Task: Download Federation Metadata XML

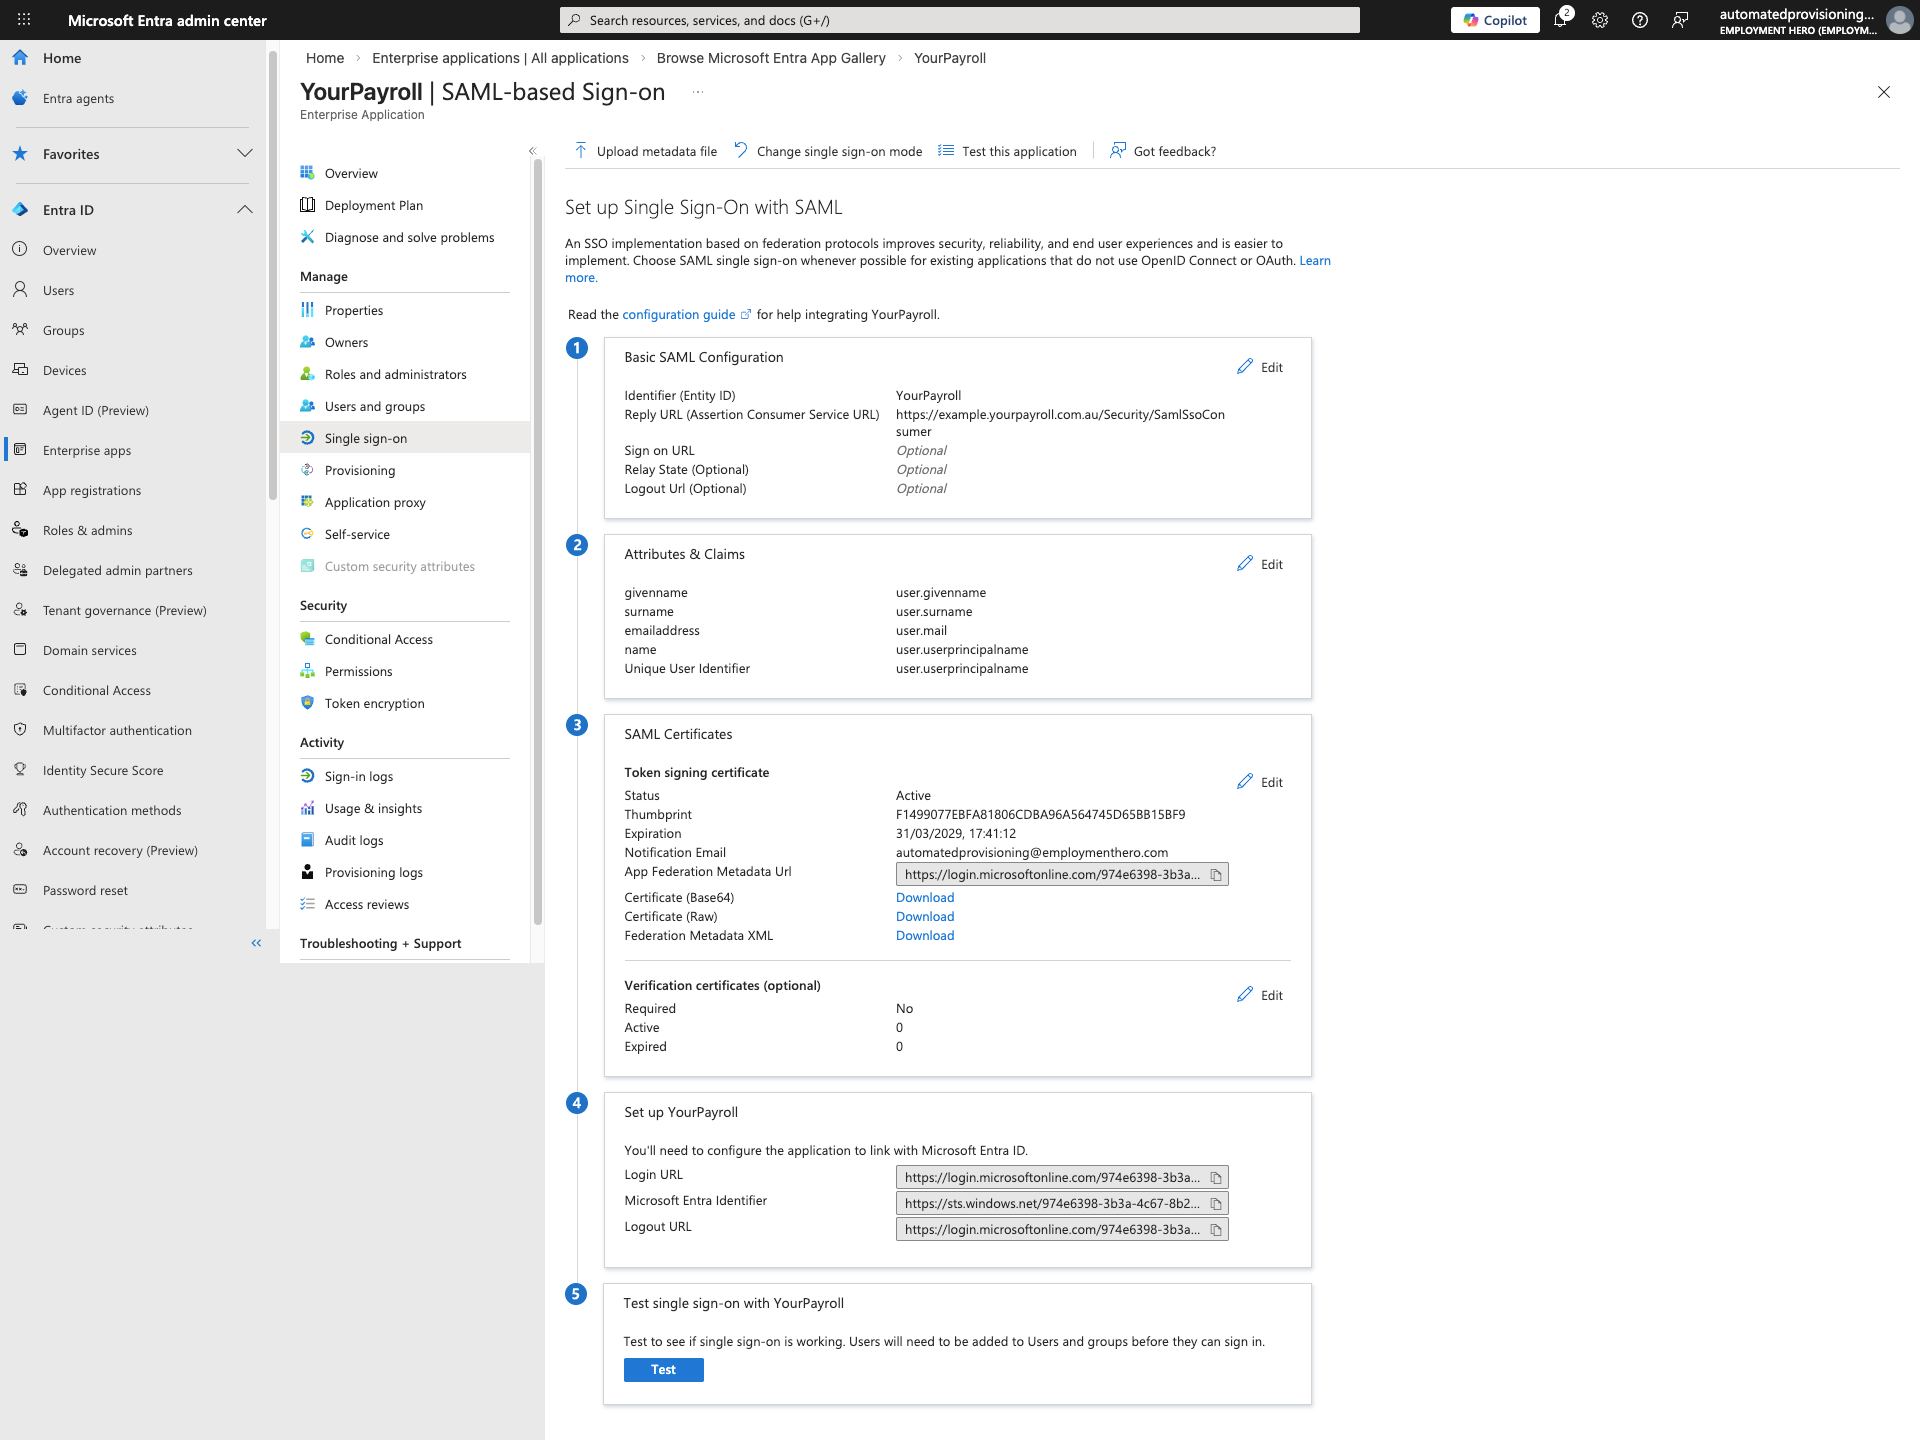Action: click(x=925, y=936)
